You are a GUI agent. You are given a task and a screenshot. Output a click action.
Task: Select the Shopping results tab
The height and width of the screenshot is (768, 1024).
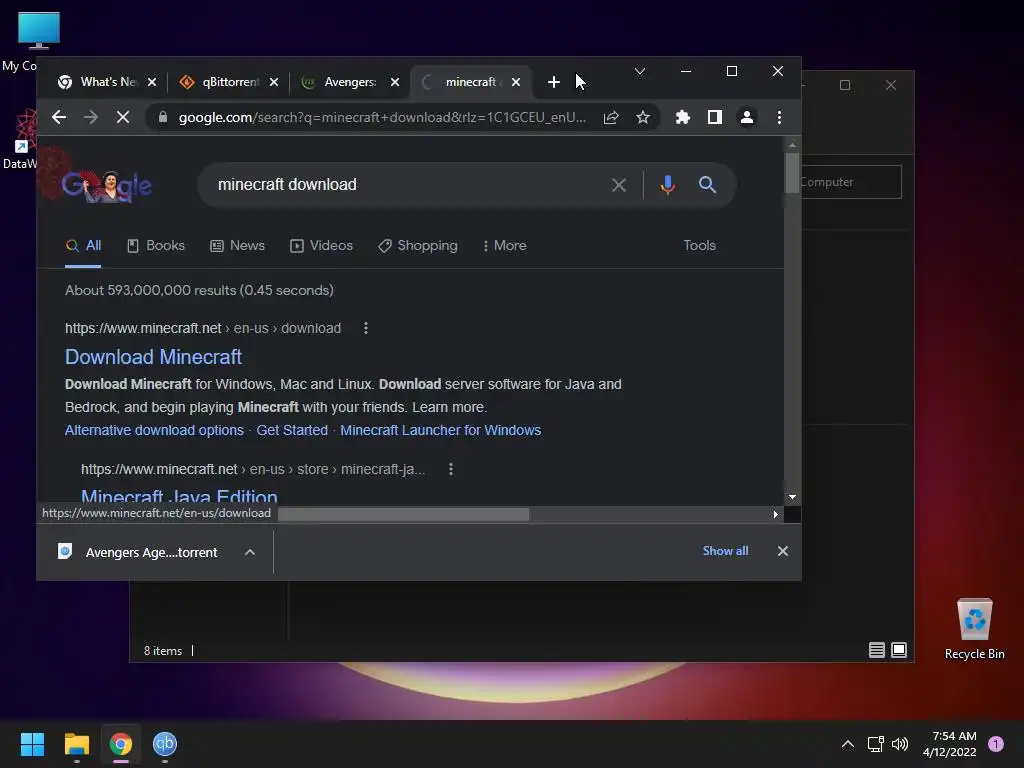click(x=418, y=246)
